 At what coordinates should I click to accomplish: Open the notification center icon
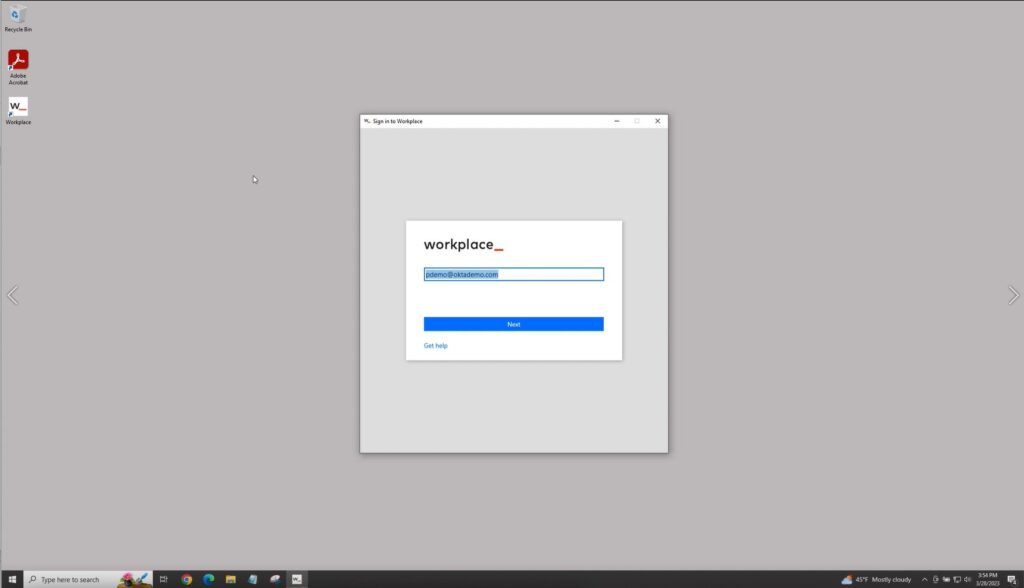1011,579
